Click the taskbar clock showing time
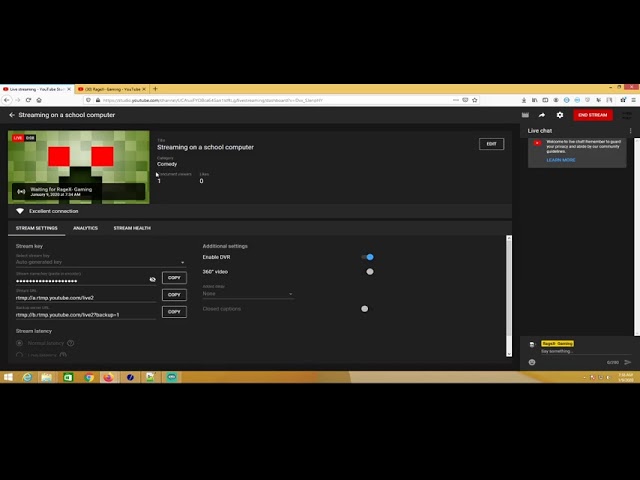 [625, 377]
